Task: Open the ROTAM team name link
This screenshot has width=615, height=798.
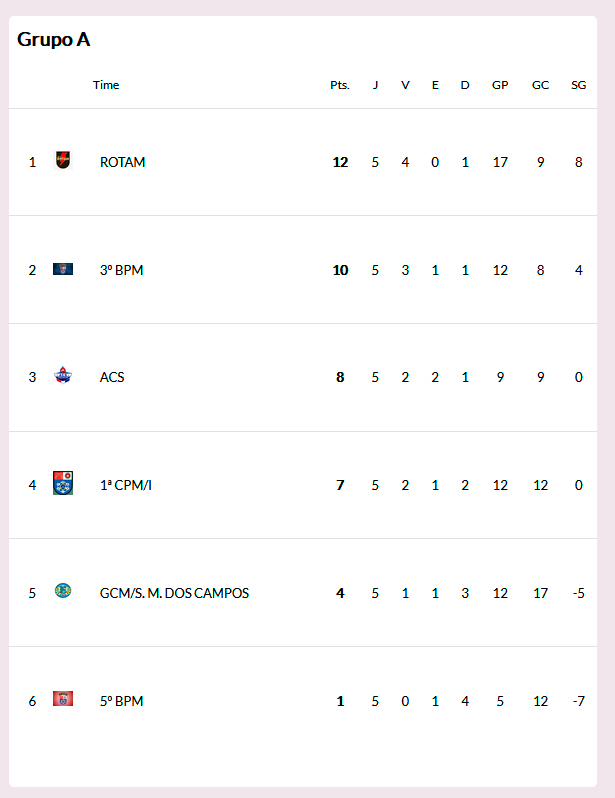Action: pos(122,162)
